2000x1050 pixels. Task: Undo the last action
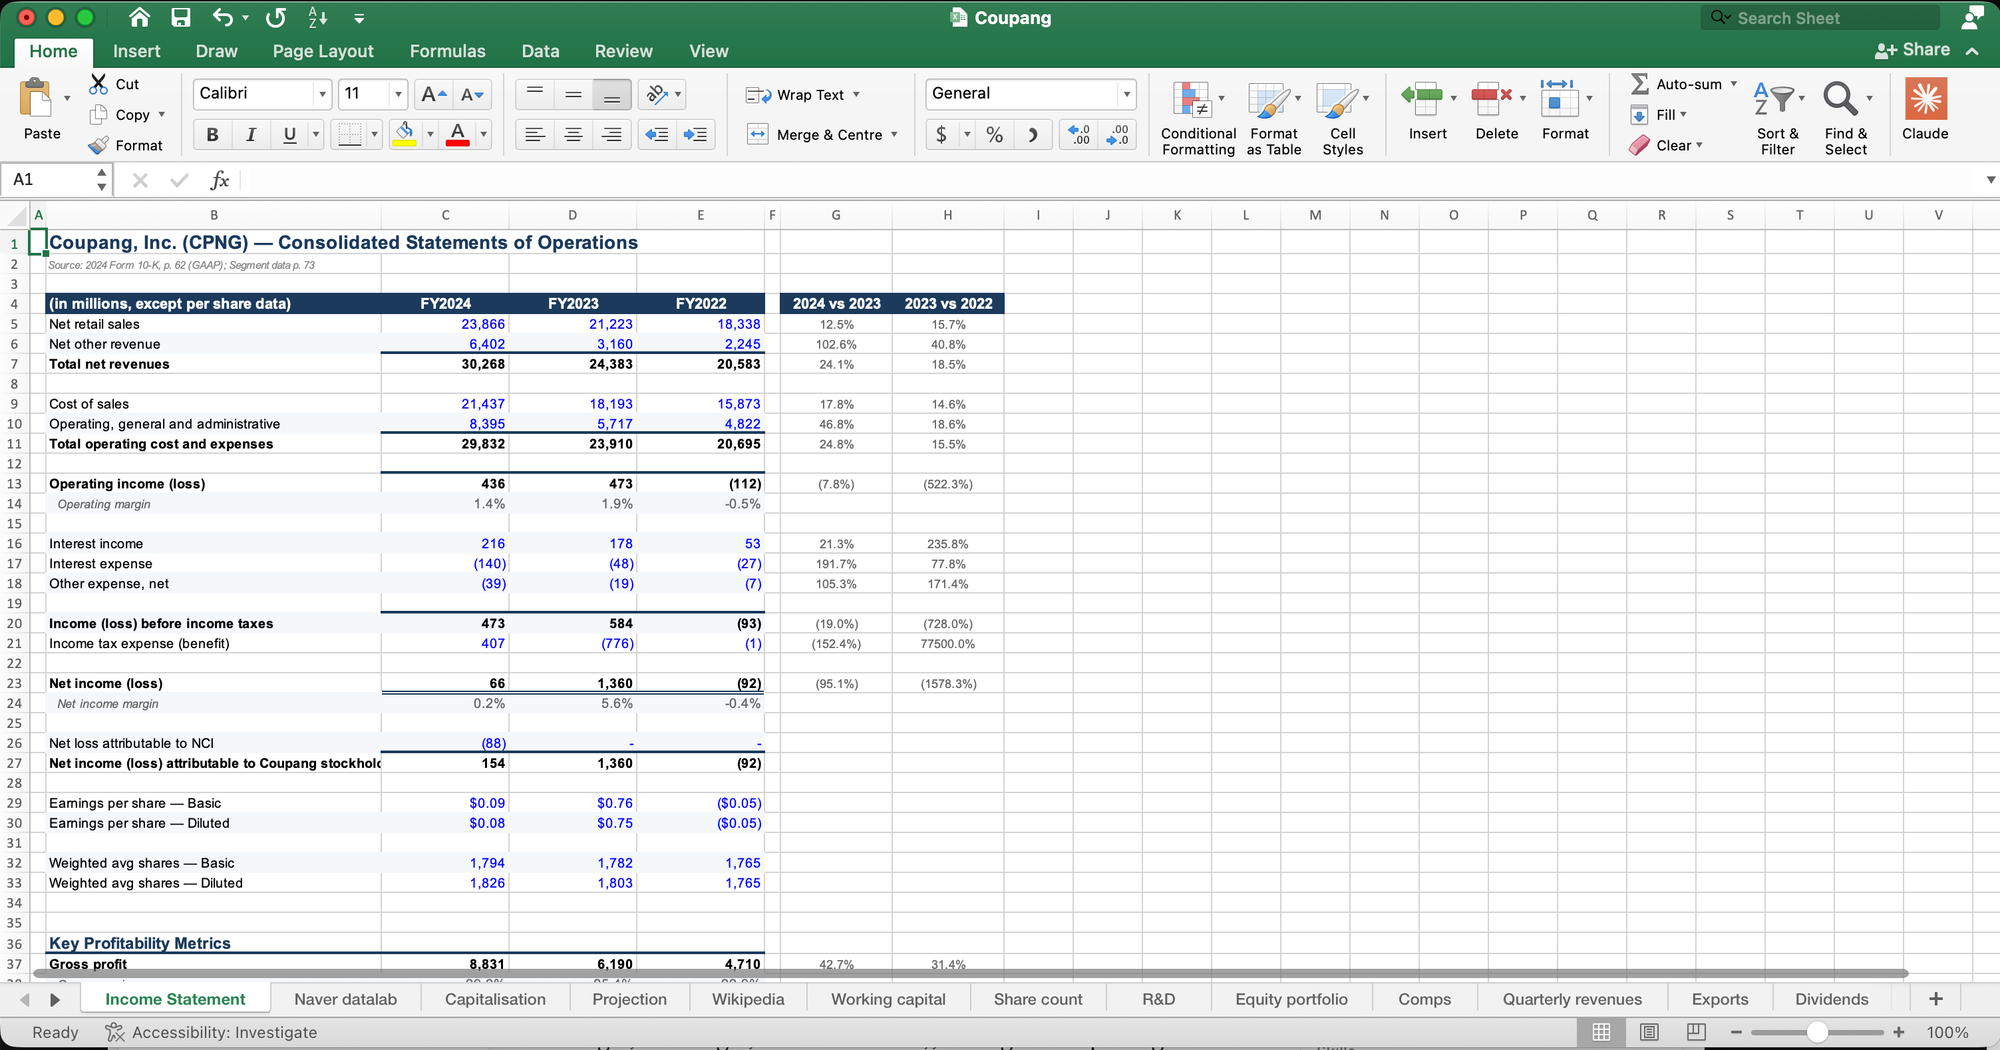[x=223, y=18]
